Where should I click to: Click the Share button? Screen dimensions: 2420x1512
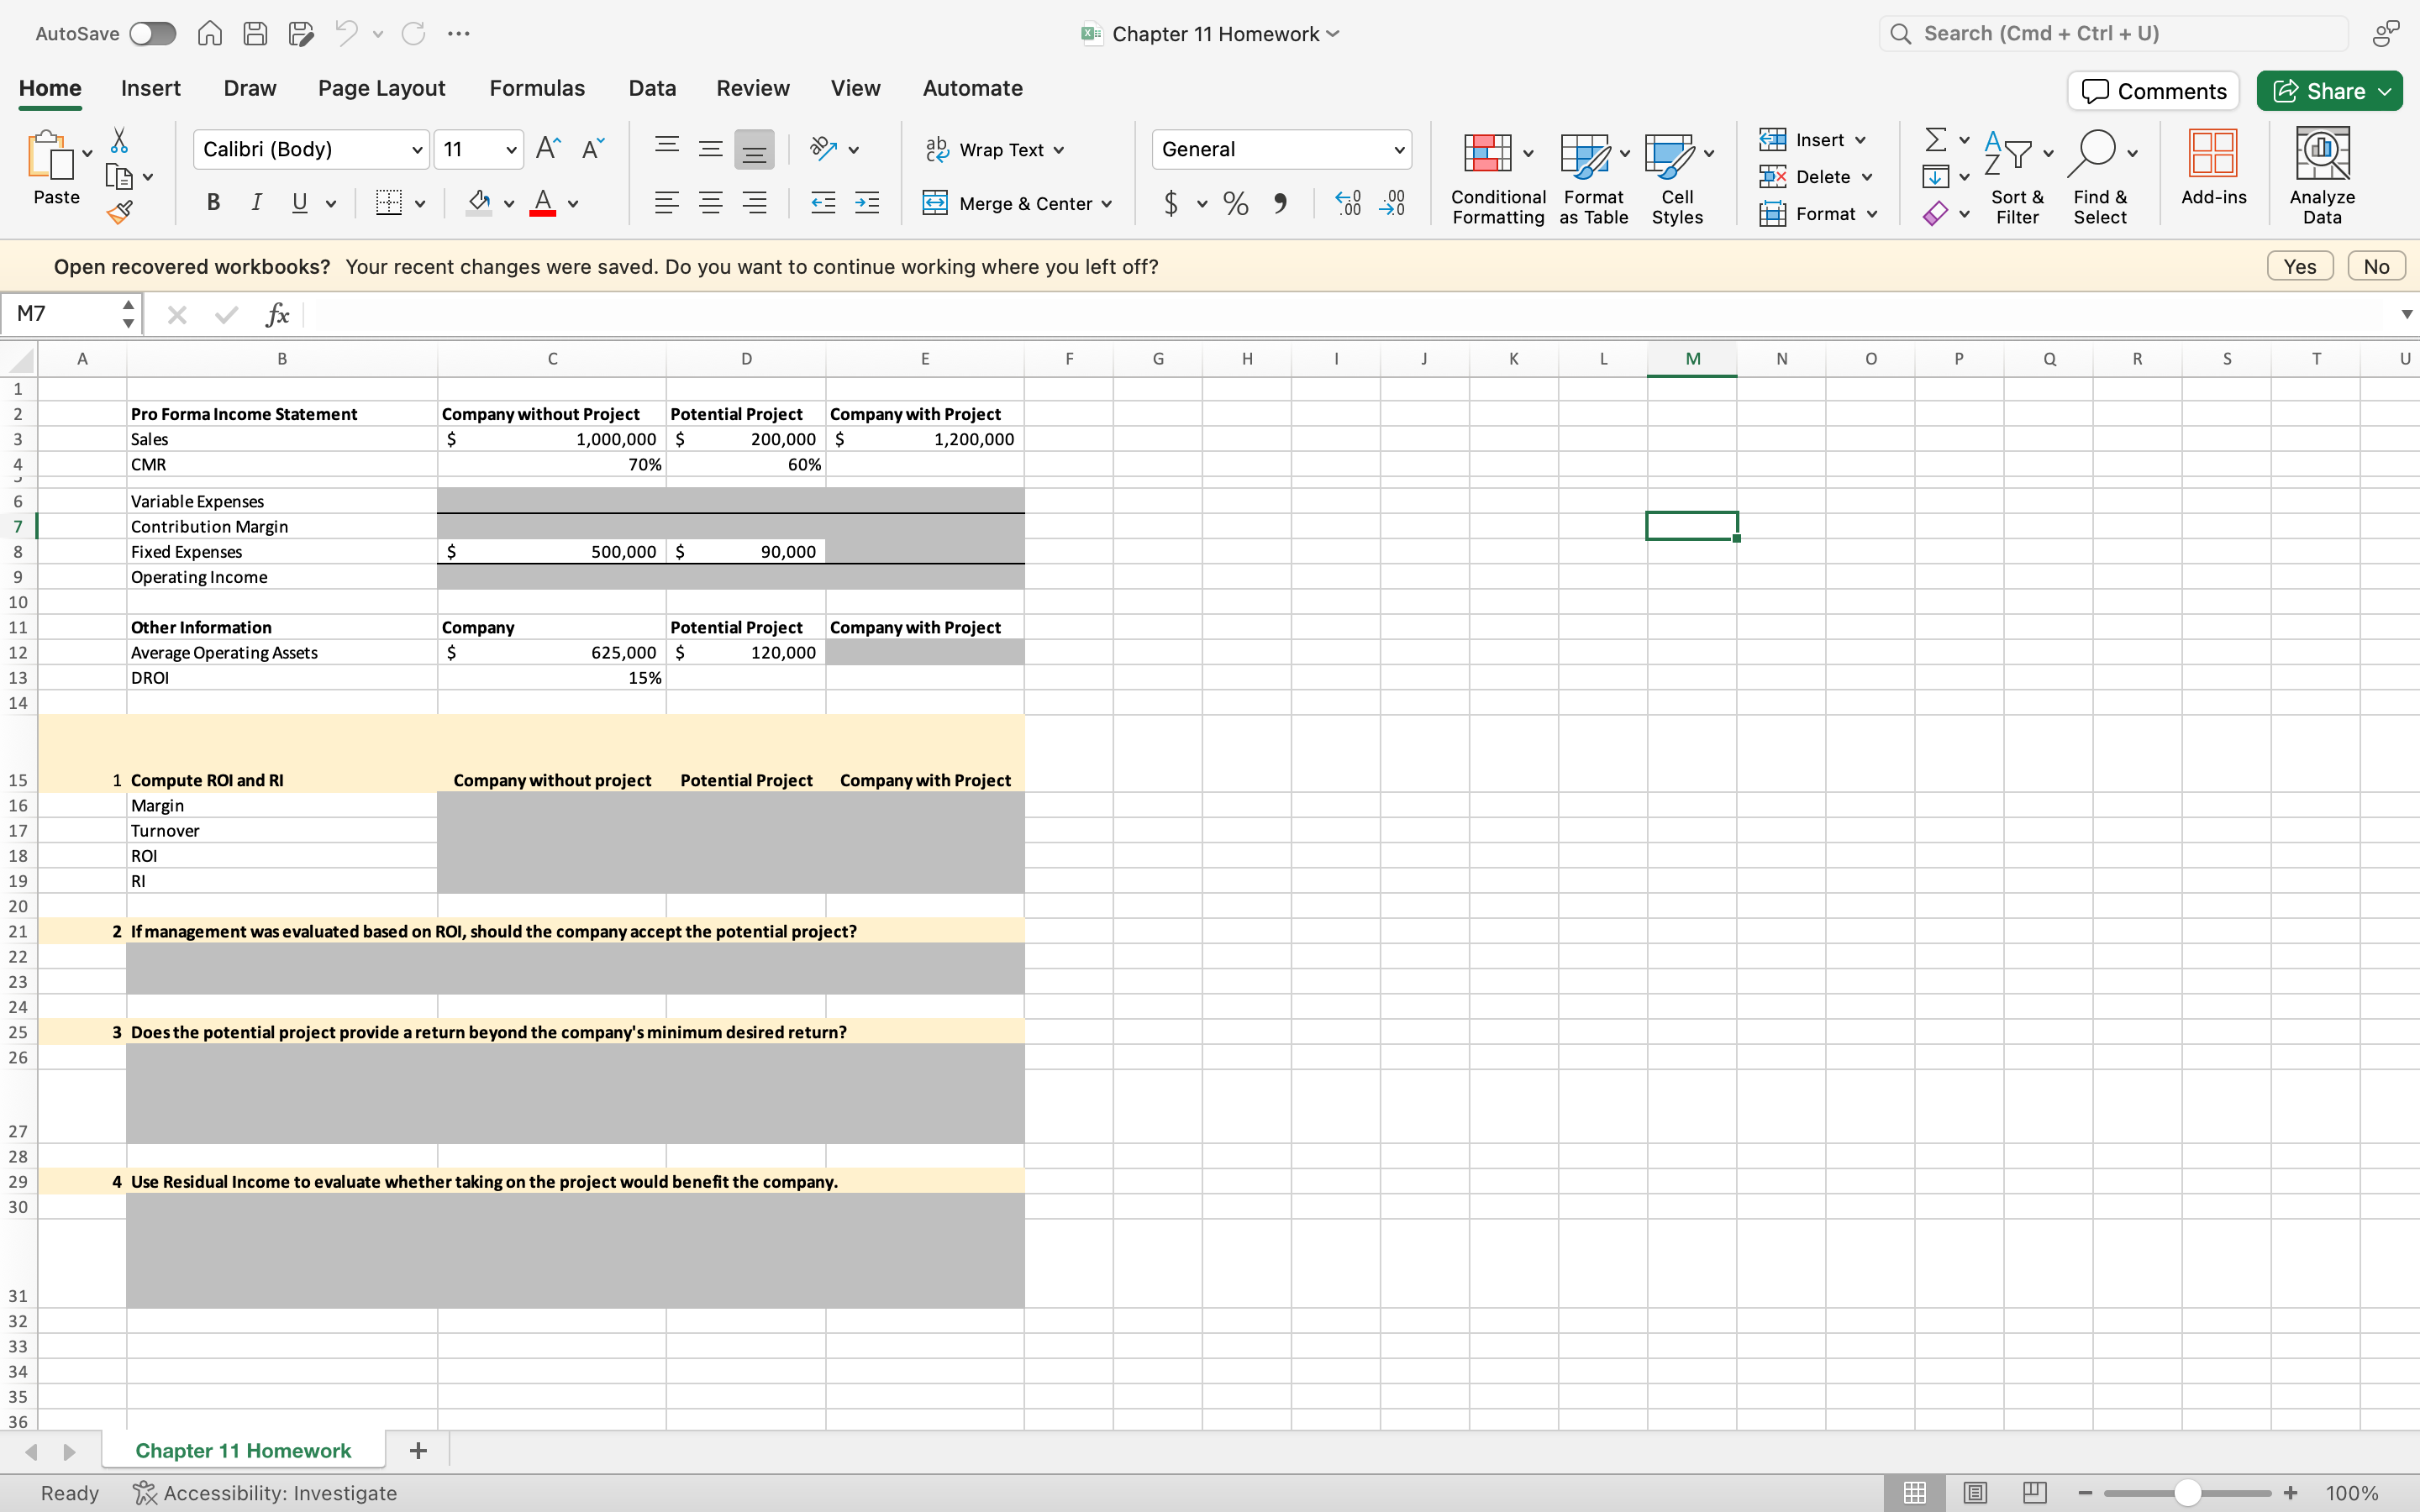point(2327,90)
